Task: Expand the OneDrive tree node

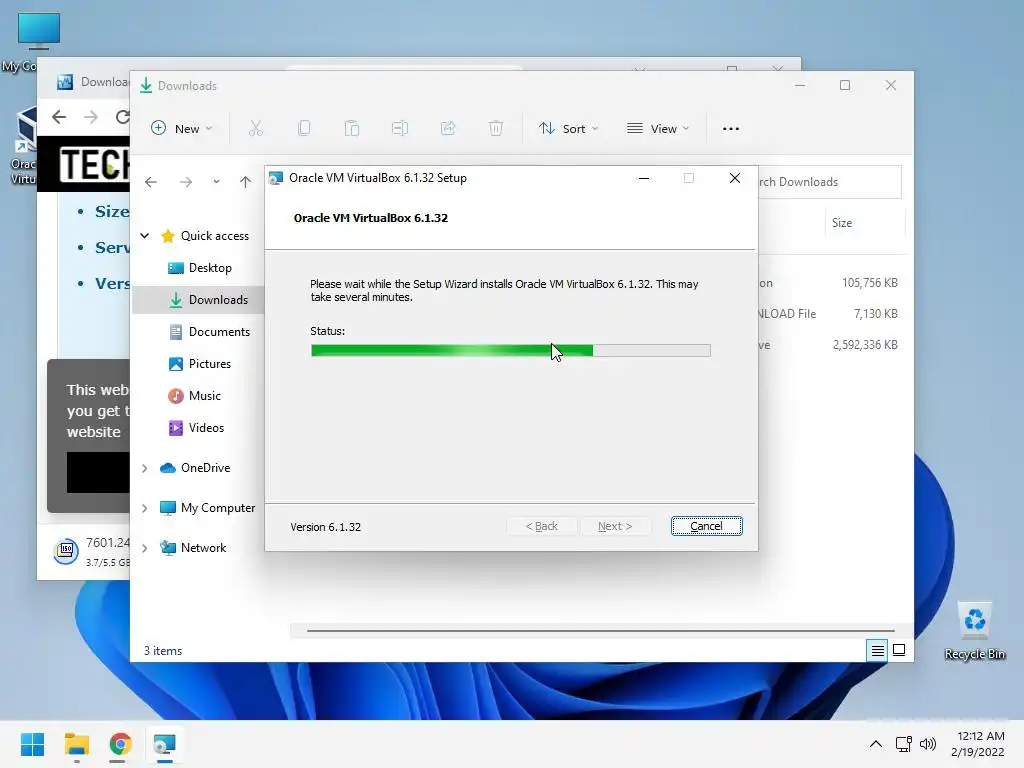Action: [145, 468]
